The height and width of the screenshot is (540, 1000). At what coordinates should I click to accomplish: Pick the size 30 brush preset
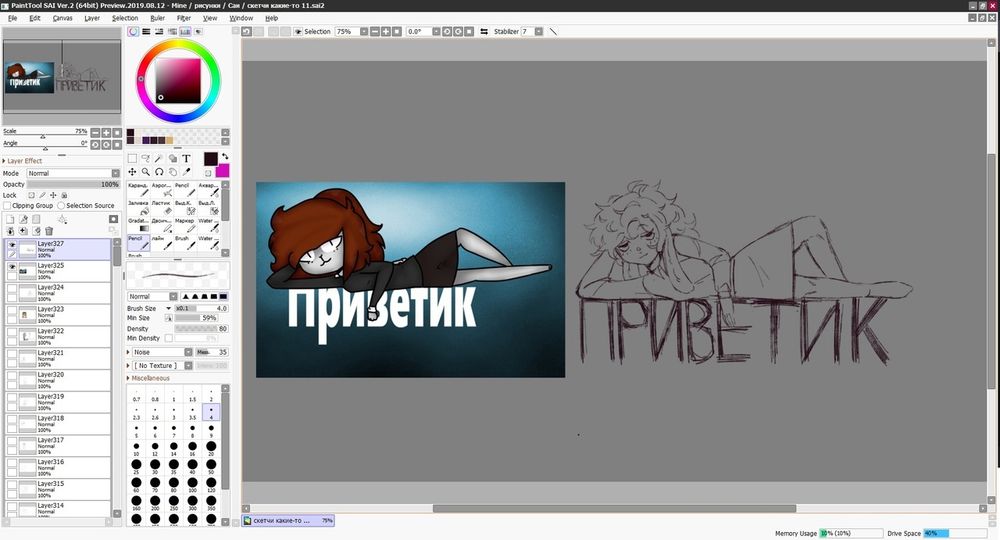(155, 466)
